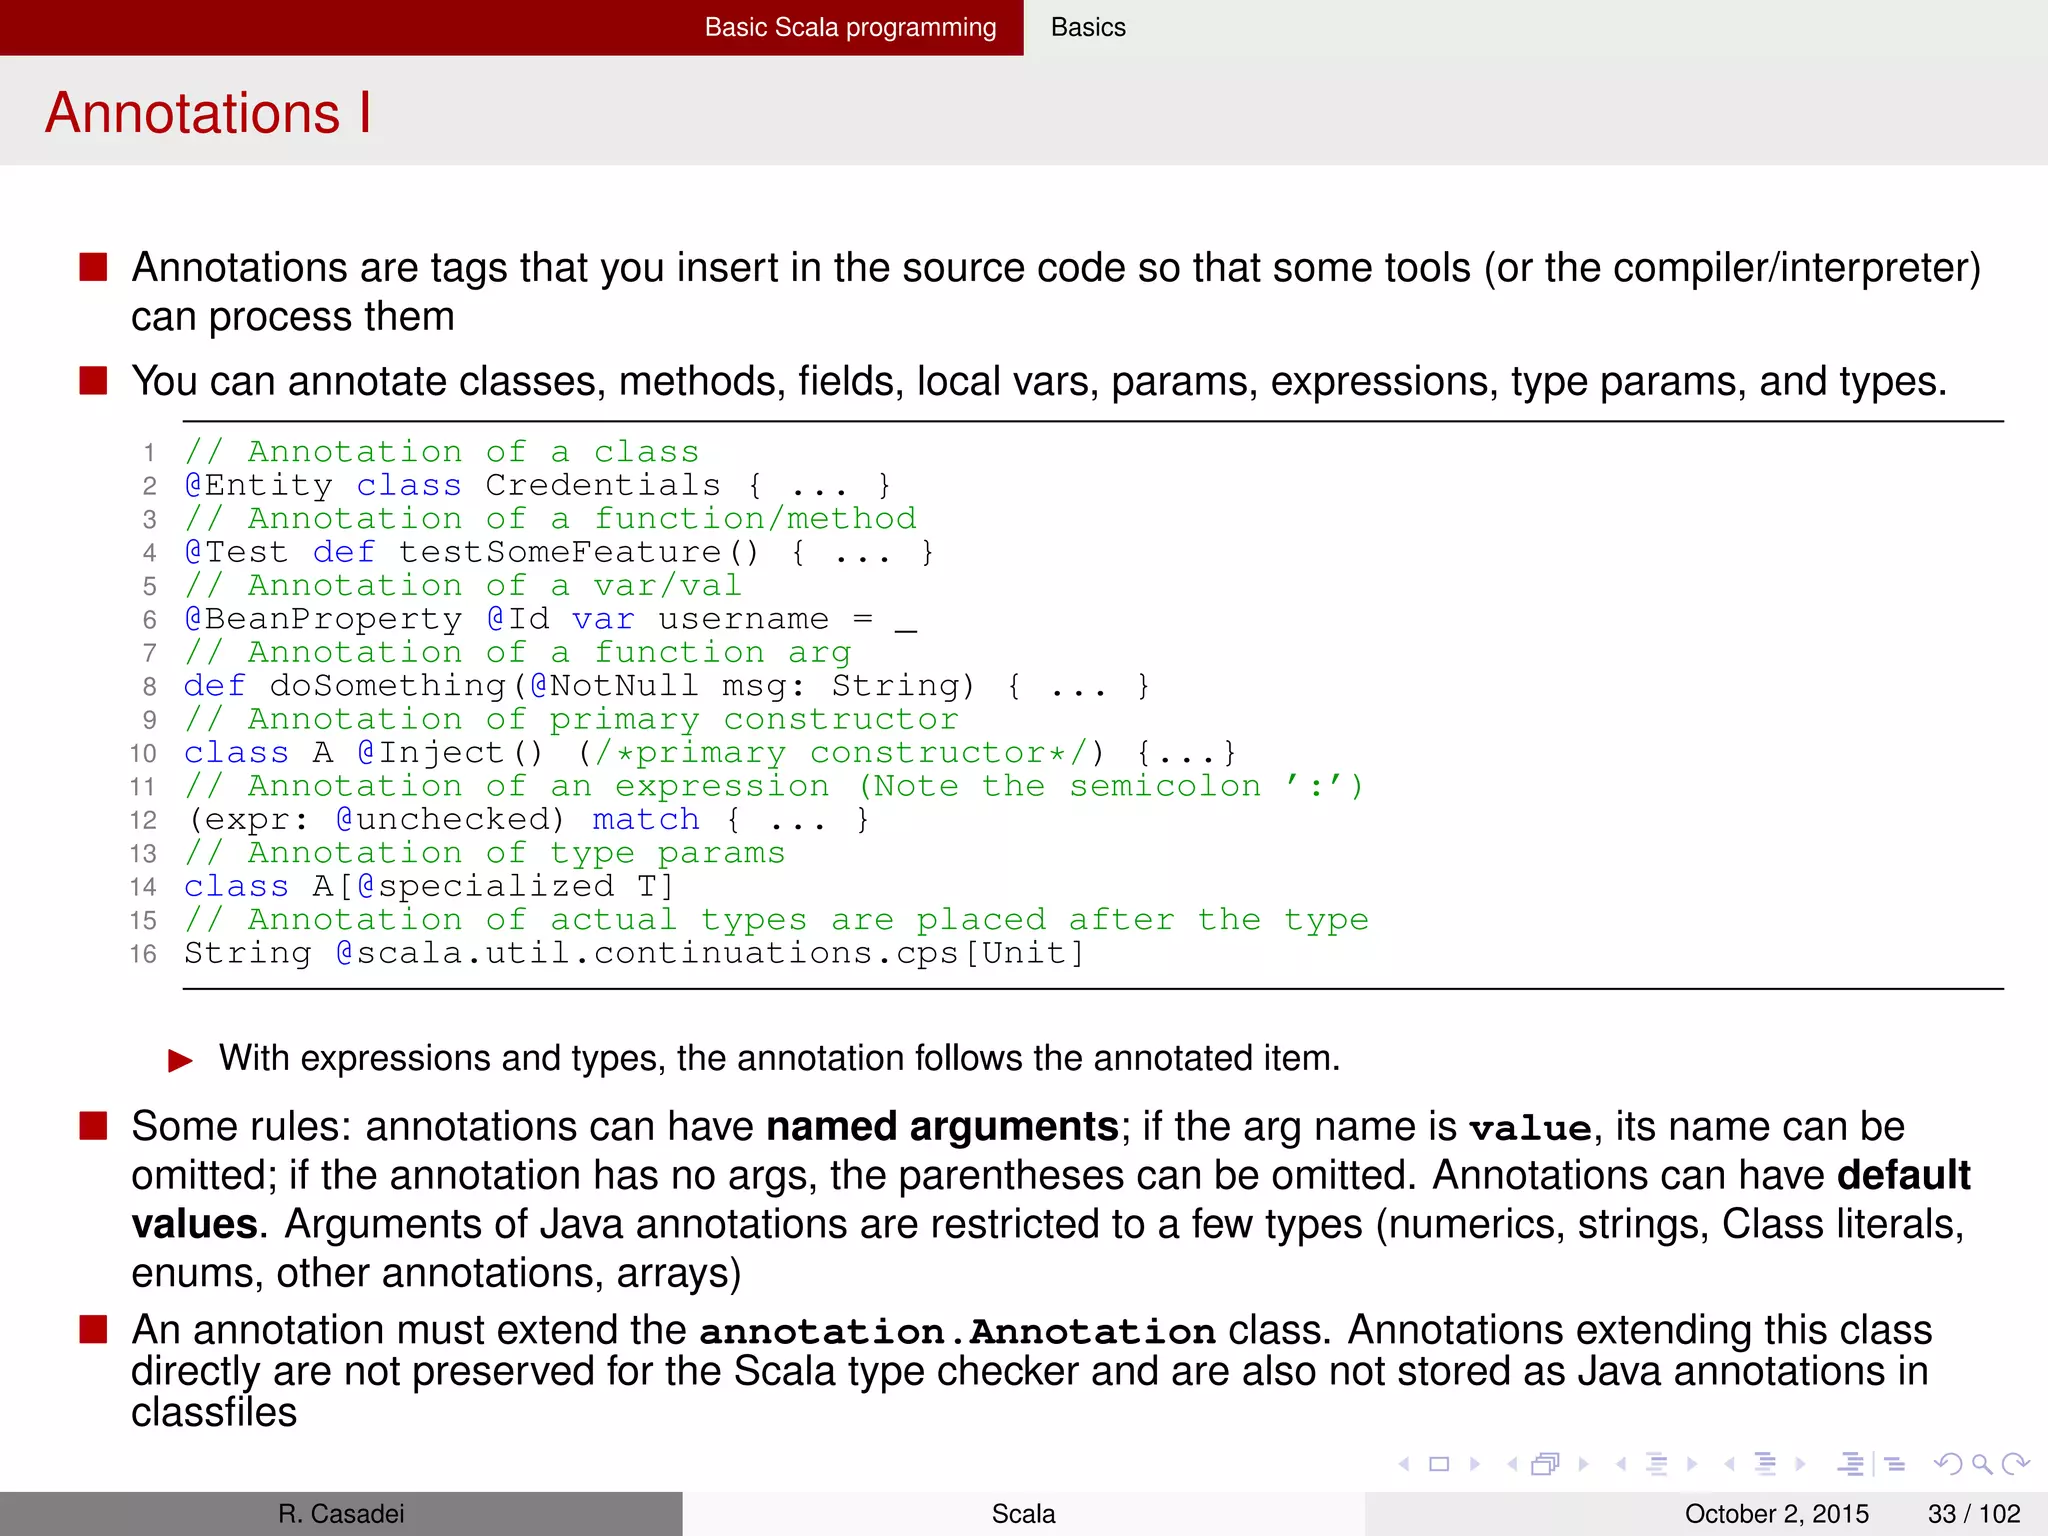Screen dimensions: 2048x1536
Task: Click the search magnifier icon
Action: (x=1982, y=1465)
